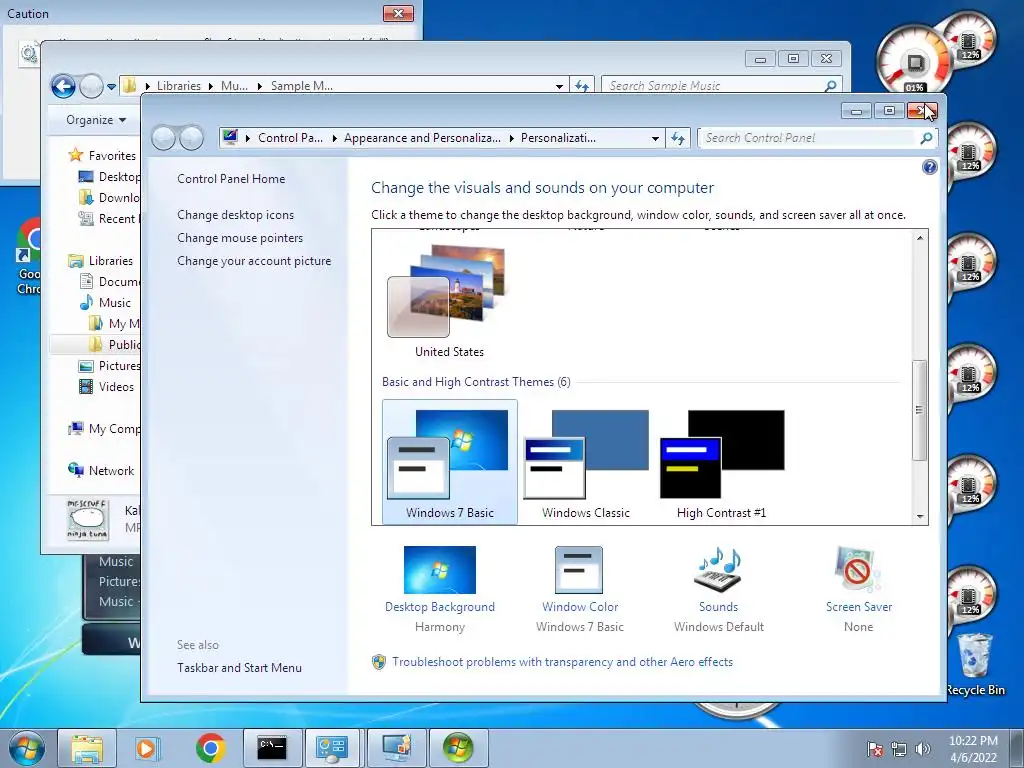Launch Windows Media Player from taskbar

(148, 748)
